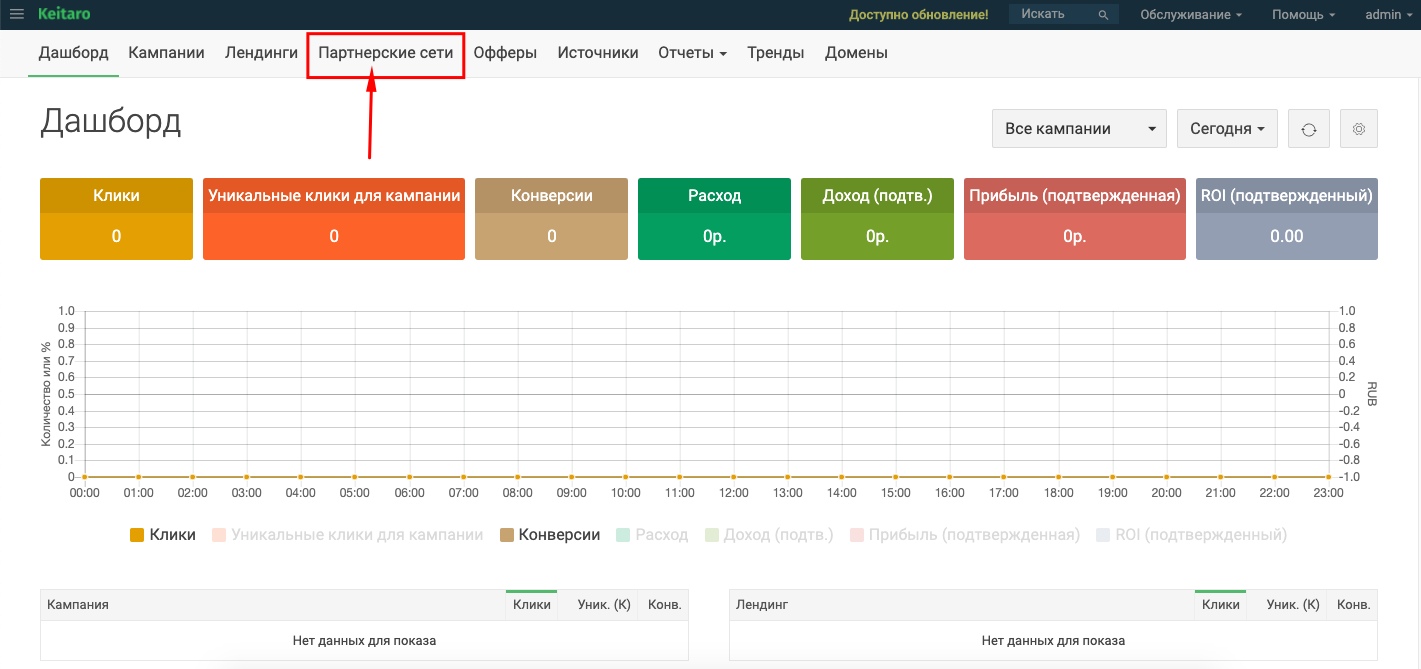Image resolution: width=1421 pixels, height=669 pixels.
Task: Go to Партнерские сети tab
Action: point(386,53)
